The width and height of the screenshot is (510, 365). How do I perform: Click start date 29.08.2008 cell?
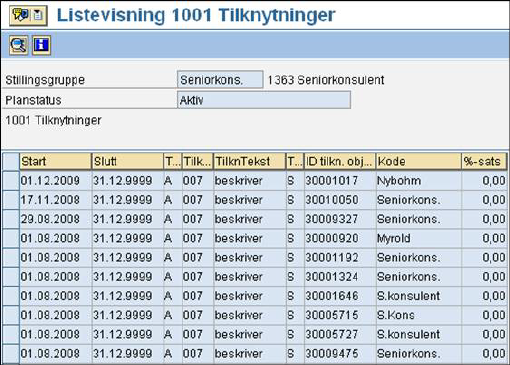click(55, 219)
